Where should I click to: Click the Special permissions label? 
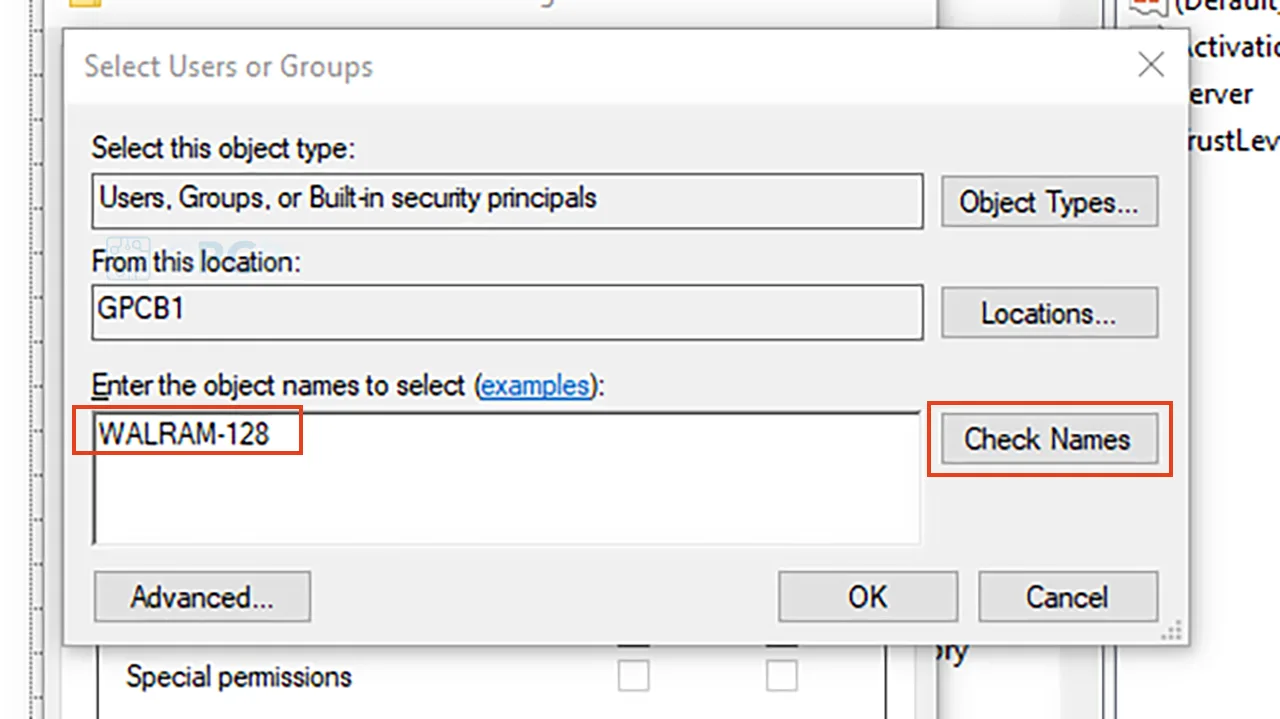239,676
